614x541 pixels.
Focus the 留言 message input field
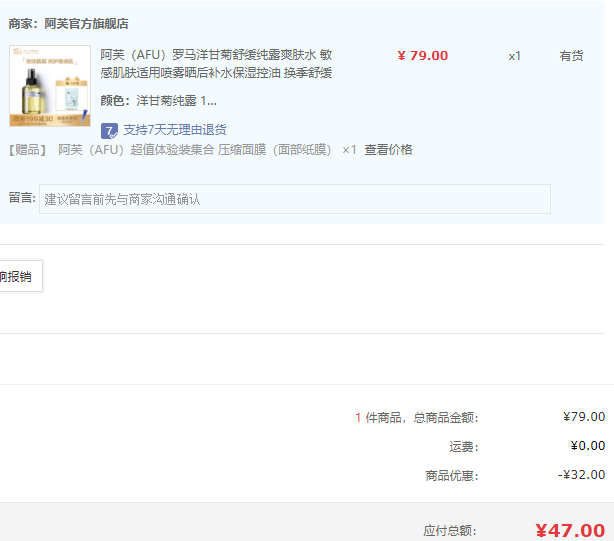(295, 199)
